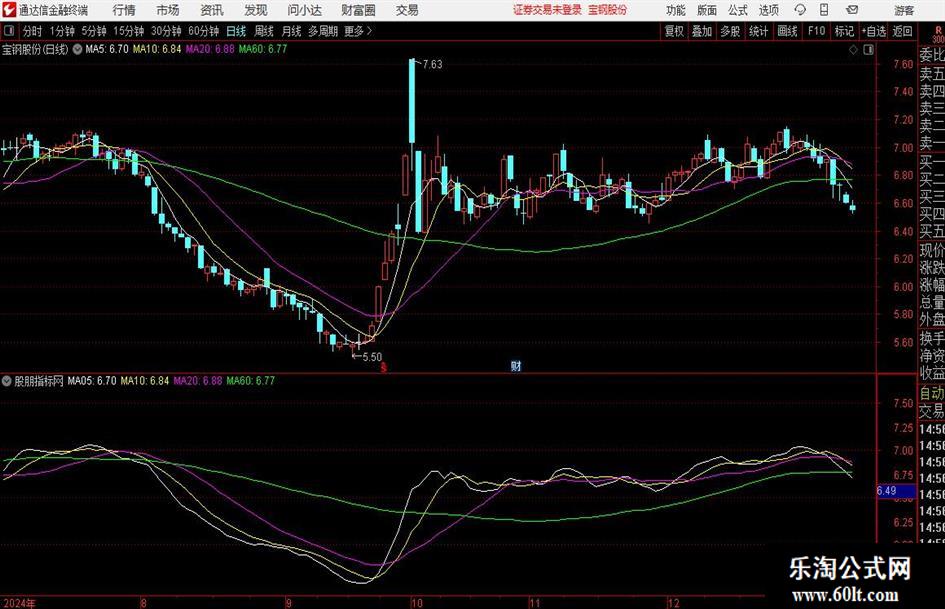Click the 通达信 red logo icon

[x=9, y=10]
